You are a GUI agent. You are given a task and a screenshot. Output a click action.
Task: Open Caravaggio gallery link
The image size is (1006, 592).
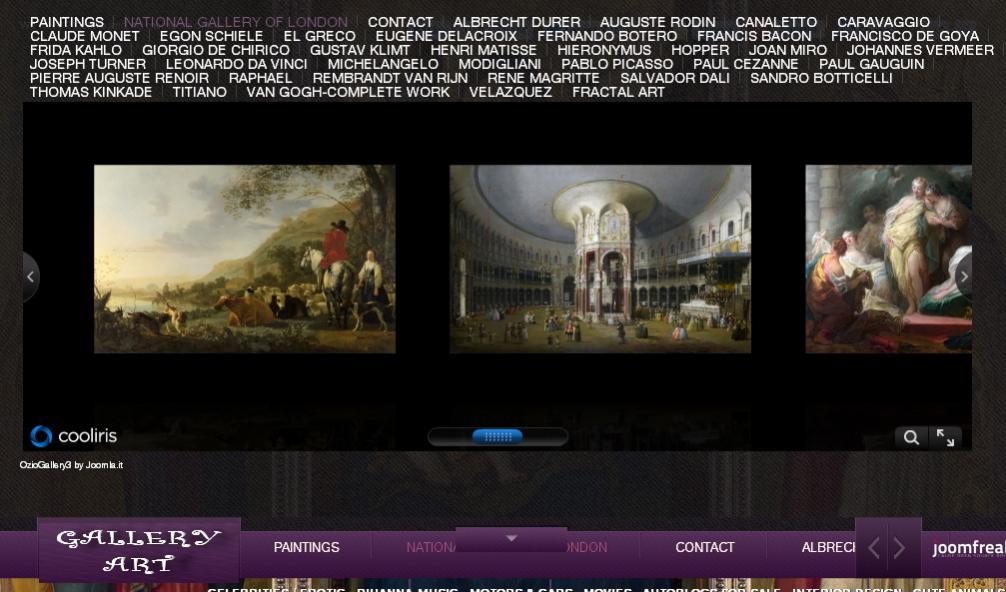click(883, 22)
